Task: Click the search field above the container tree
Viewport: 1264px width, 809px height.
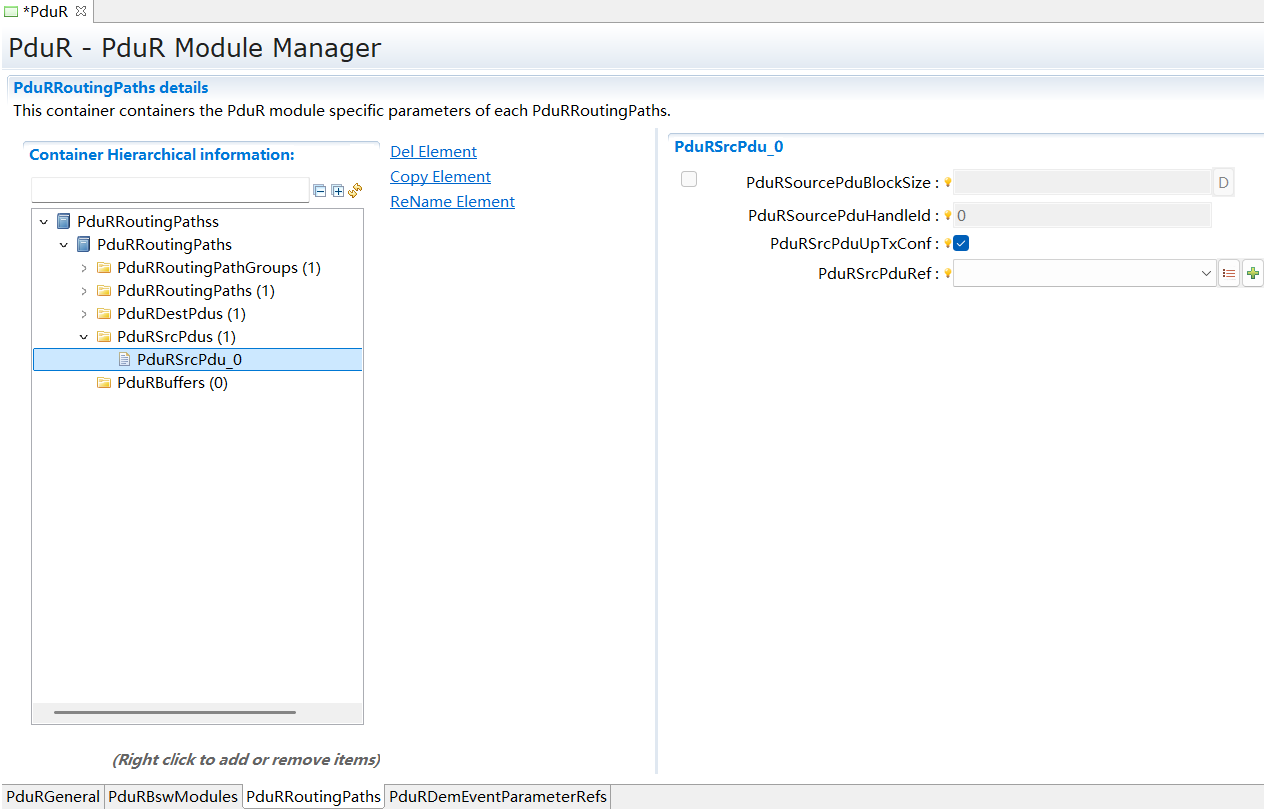Action: pyautogui.click(x=170, y=189)
